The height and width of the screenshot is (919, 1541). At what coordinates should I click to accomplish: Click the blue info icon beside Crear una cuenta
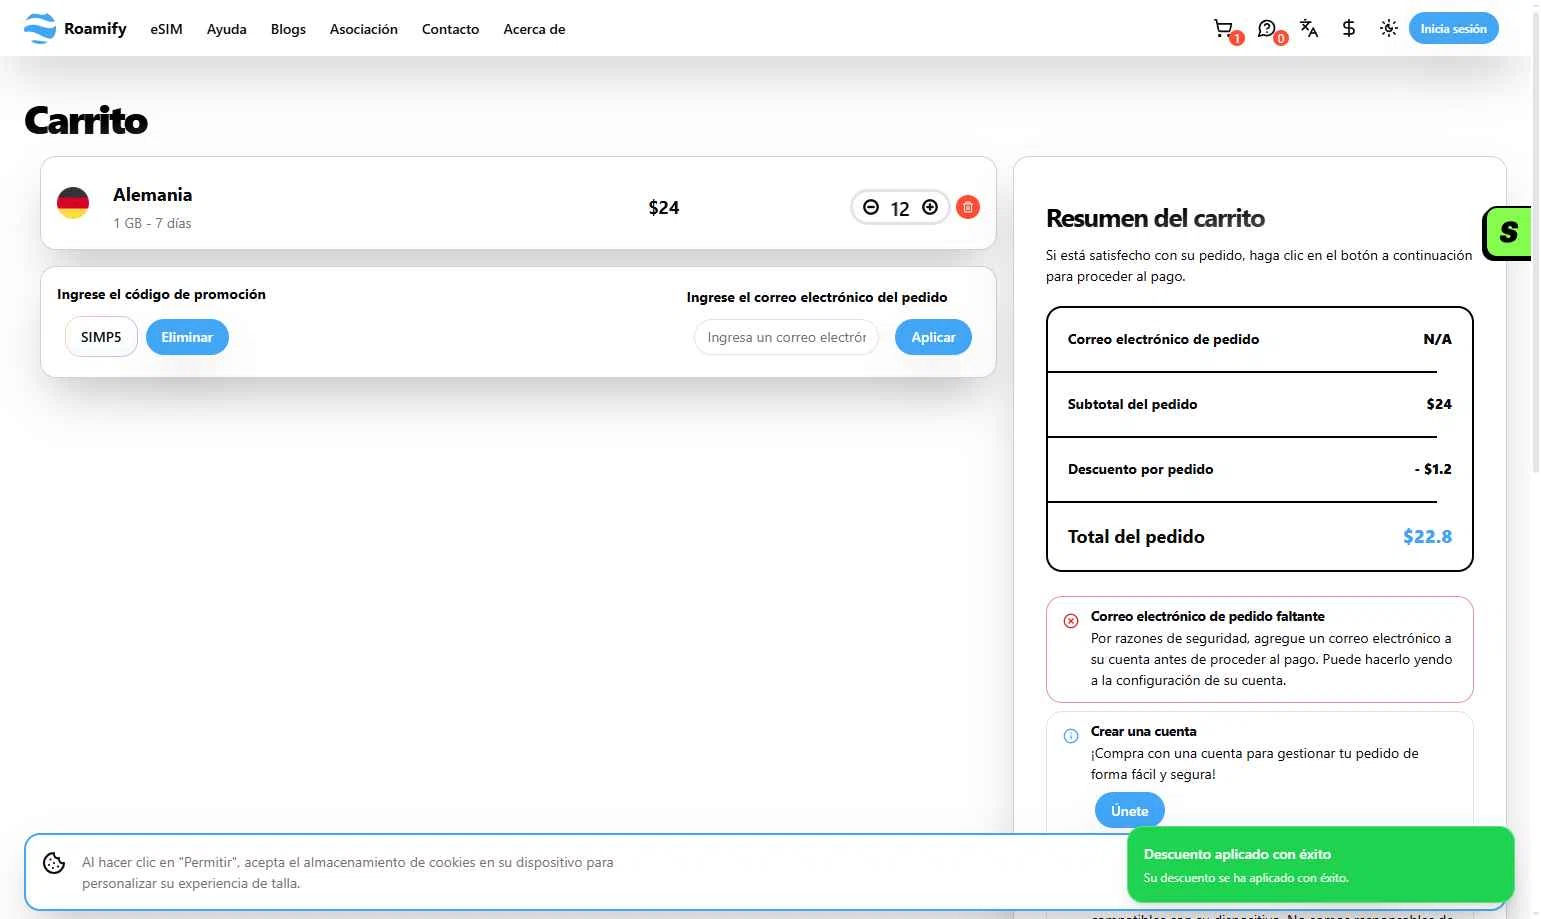(1071, 736)
